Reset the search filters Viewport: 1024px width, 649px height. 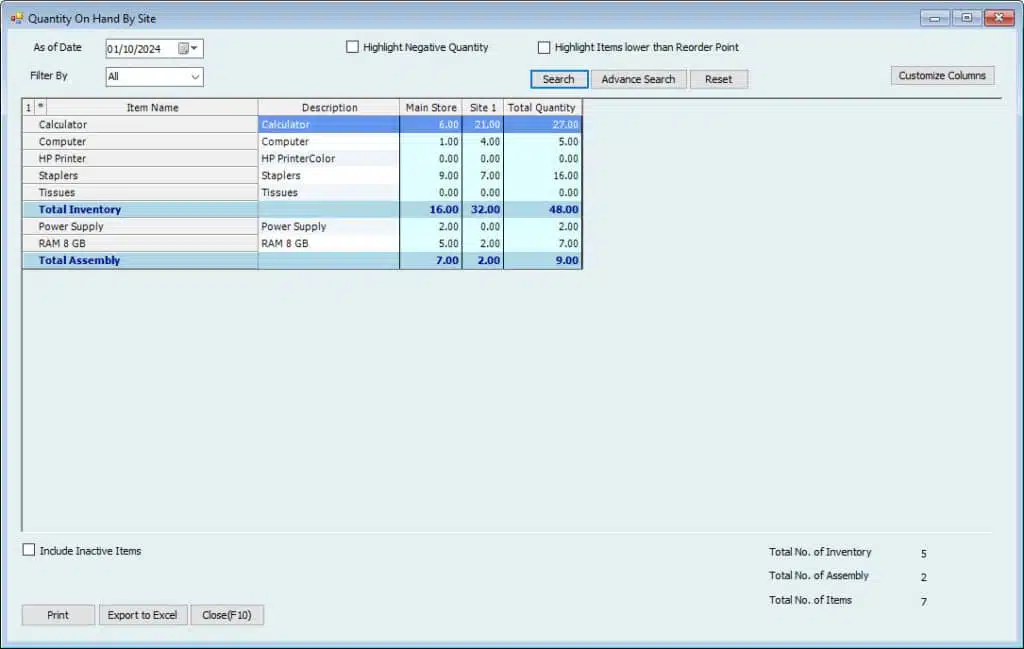(718, 79)
